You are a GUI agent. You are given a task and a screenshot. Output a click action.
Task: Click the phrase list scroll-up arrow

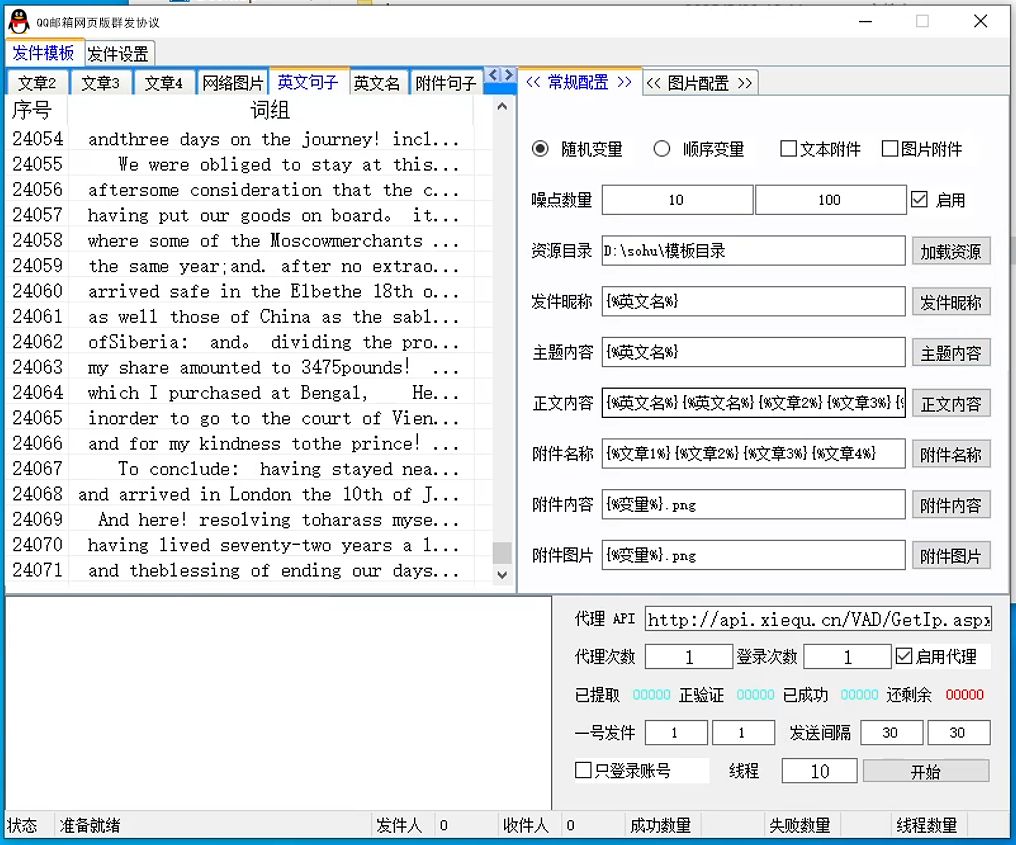[503, 108]
